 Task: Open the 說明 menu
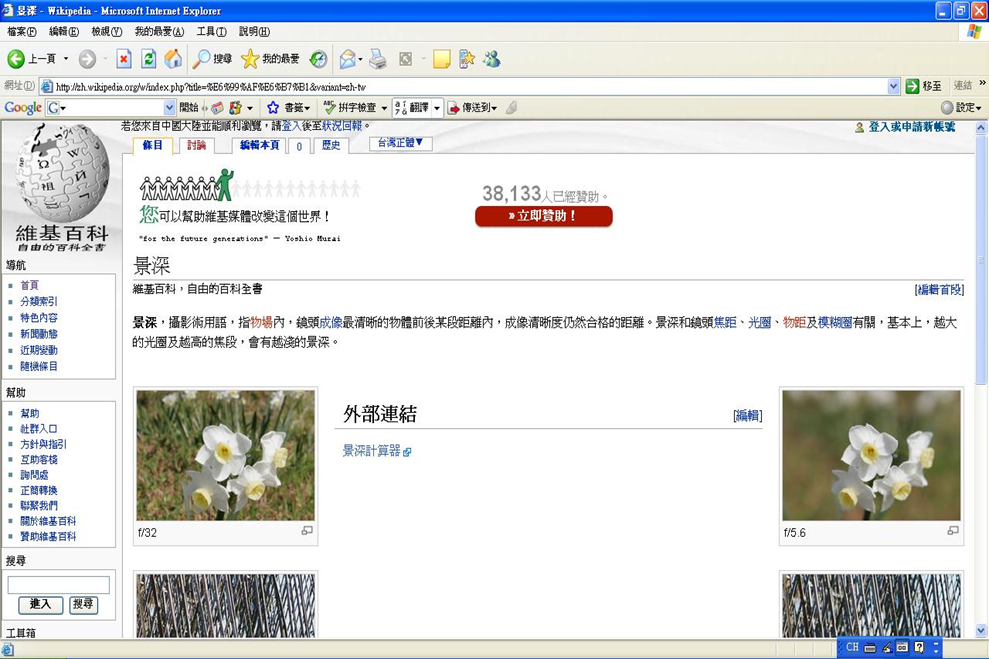(x=254, y=32)
